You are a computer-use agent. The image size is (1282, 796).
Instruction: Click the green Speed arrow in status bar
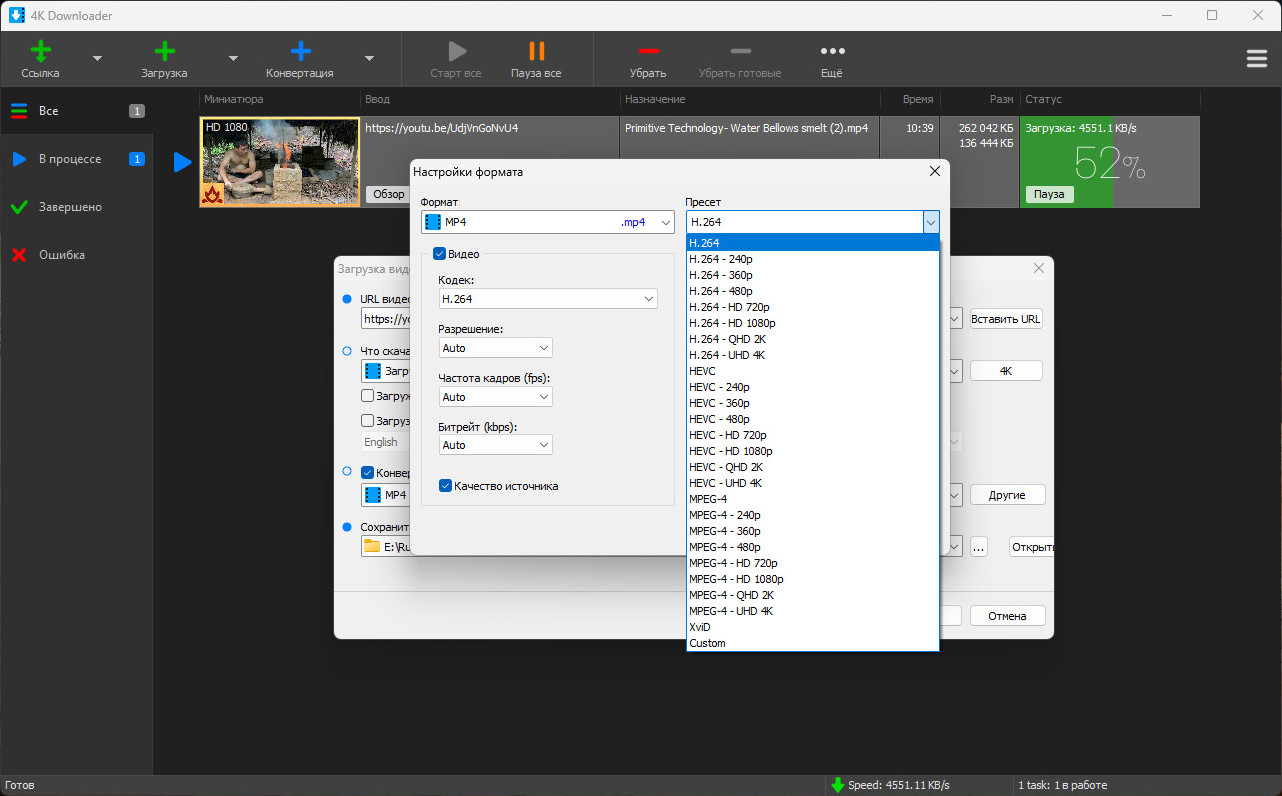pyautogui.click(x=837, y=785)
